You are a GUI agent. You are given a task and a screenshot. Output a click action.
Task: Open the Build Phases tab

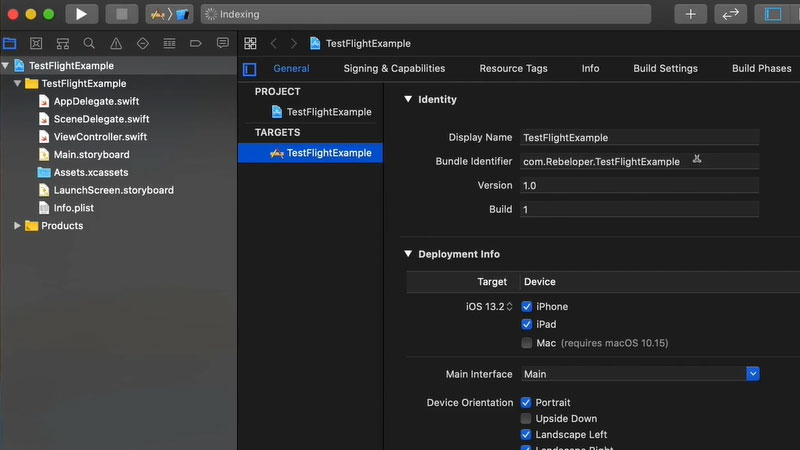coord(762,68)
